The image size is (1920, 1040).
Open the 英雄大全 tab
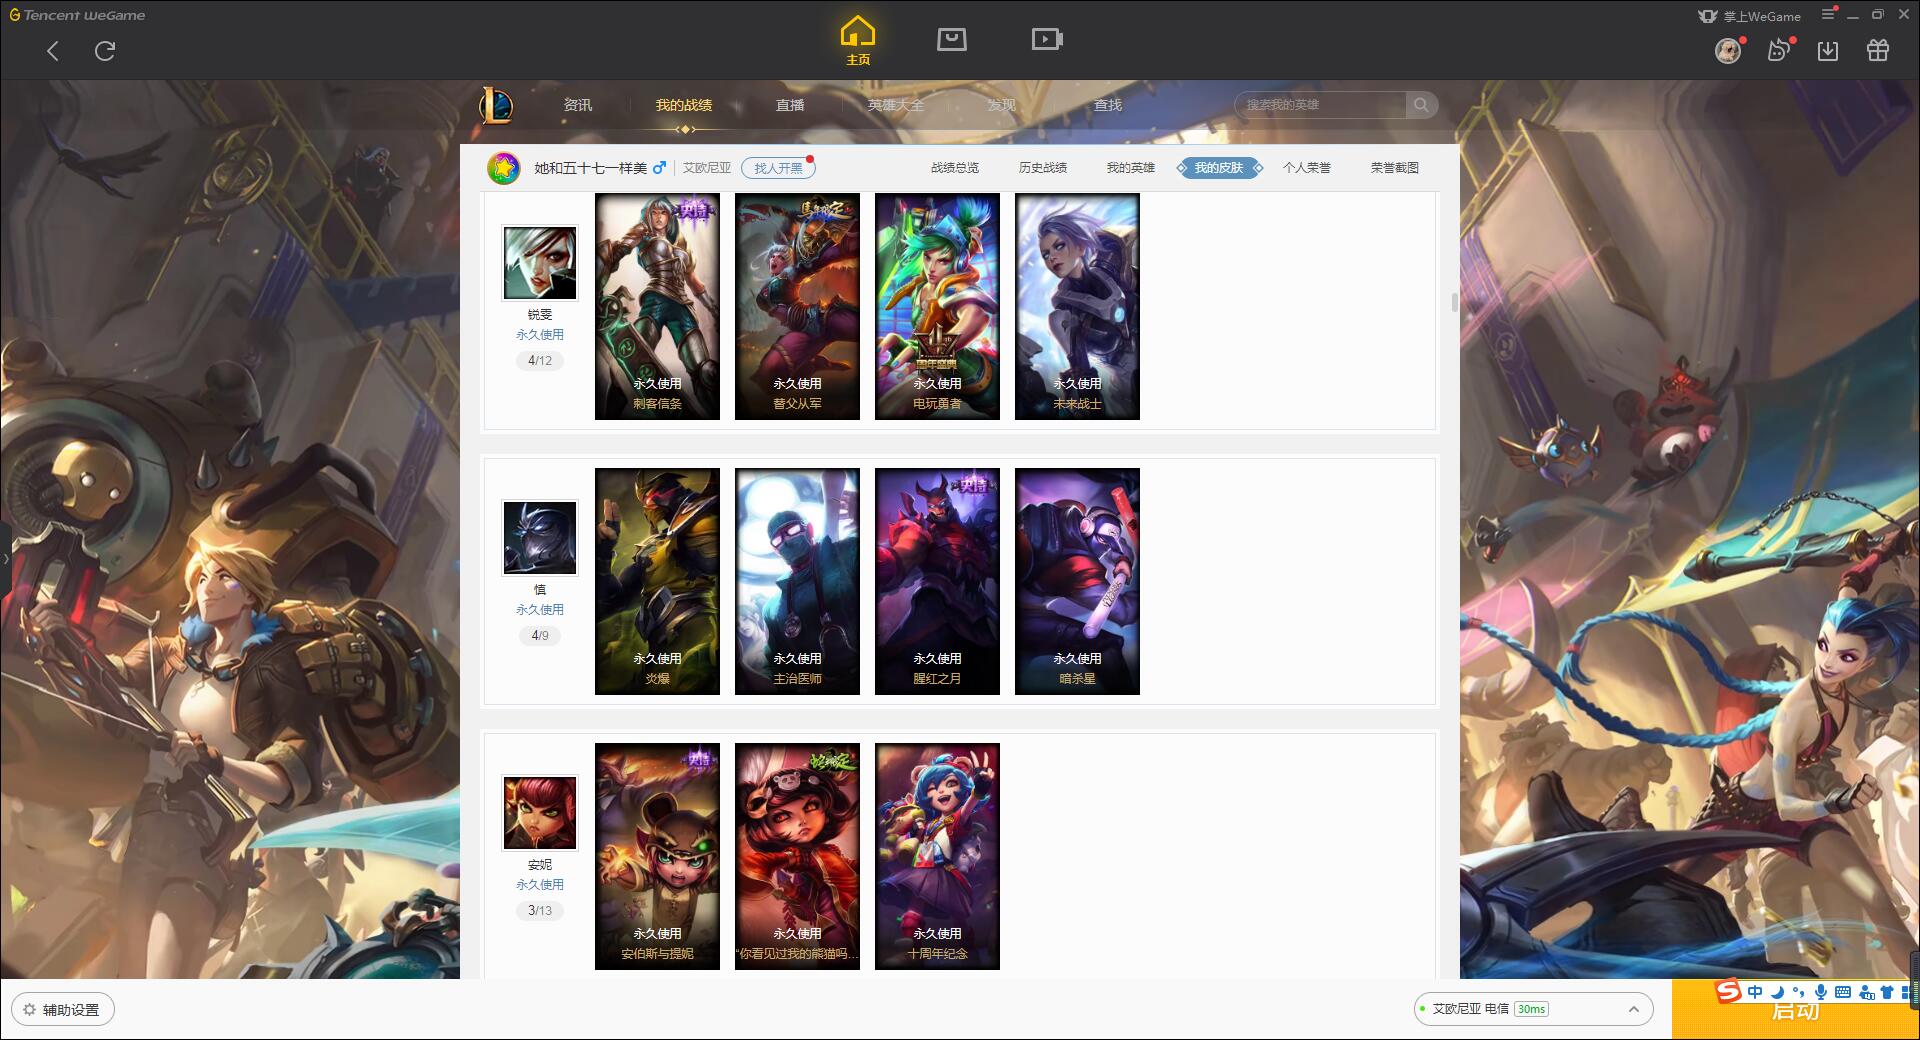pos(896,105)
